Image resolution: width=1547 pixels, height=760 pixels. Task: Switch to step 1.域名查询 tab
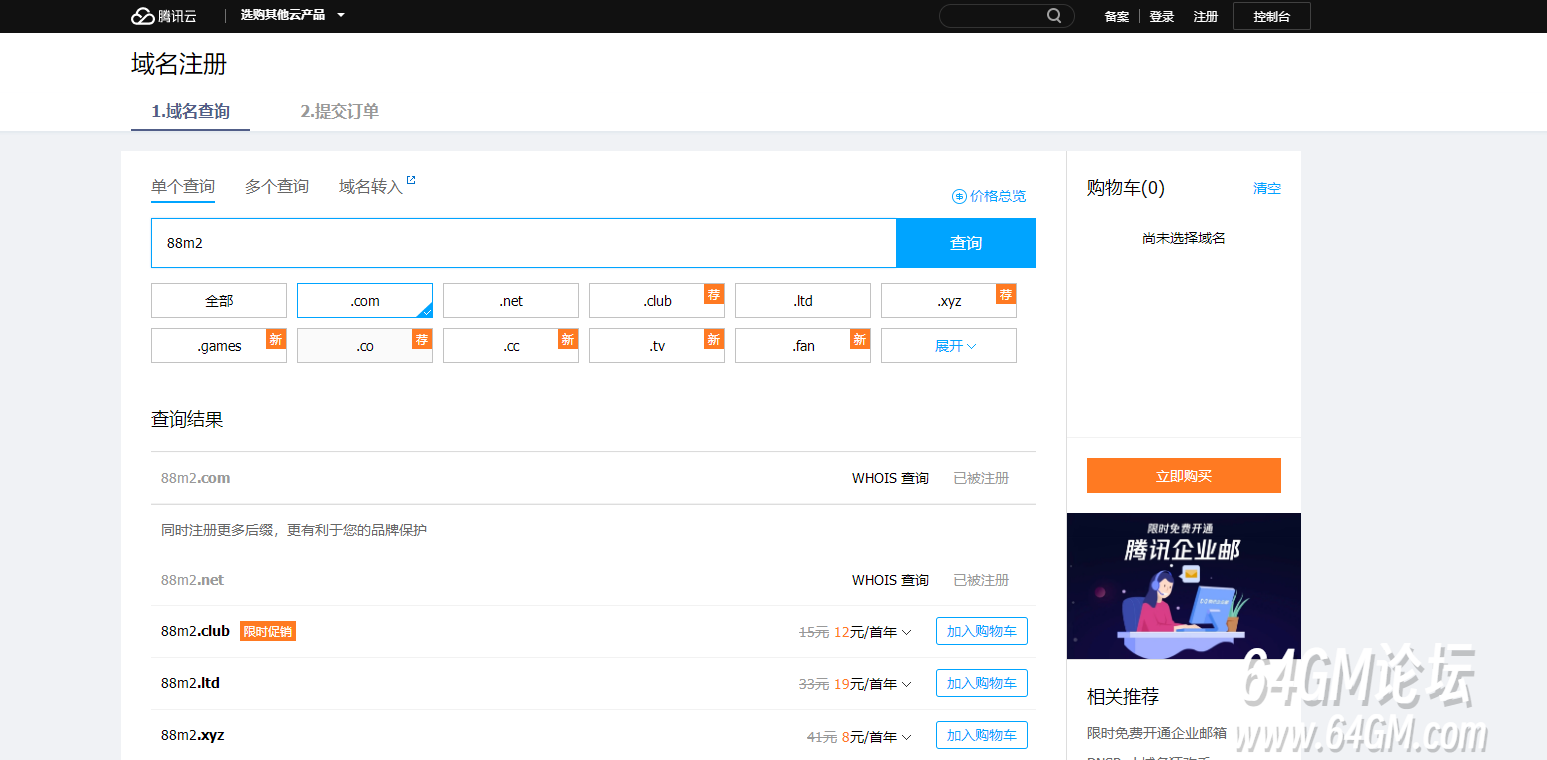(x=190, y=112)
